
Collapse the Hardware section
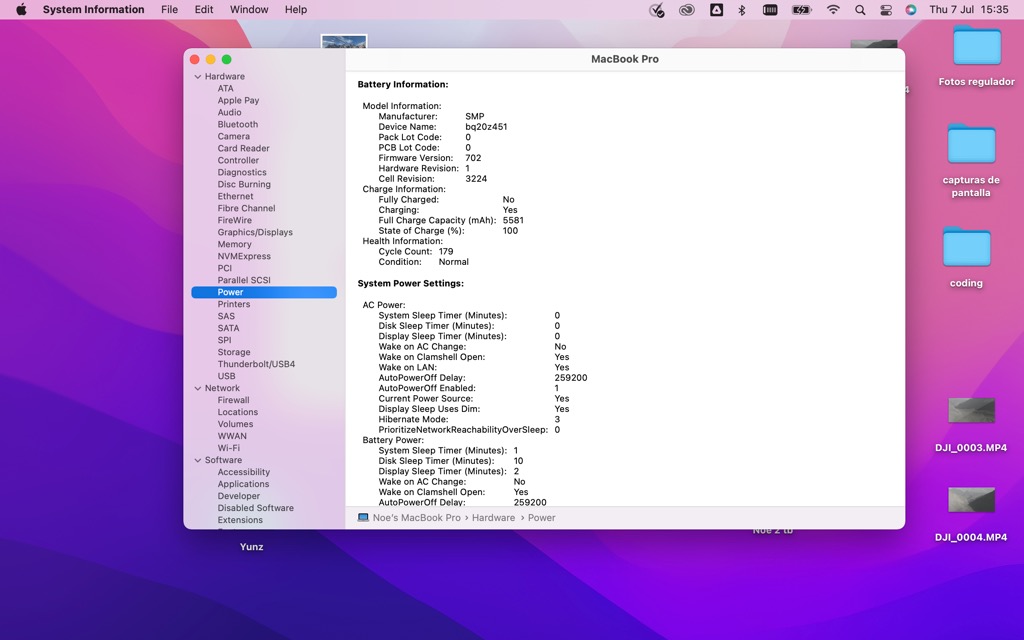(x=198, y=77)
